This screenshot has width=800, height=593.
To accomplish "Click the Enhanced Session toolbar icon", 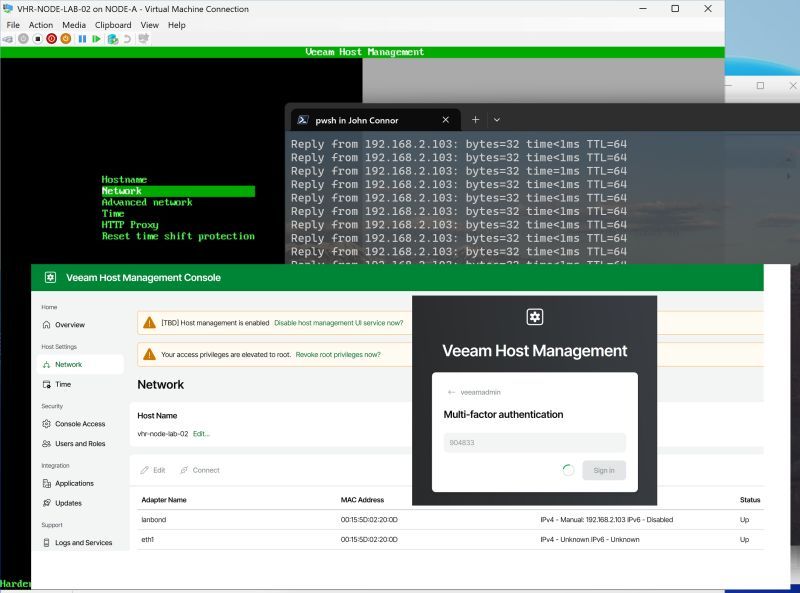I will 143,39.
